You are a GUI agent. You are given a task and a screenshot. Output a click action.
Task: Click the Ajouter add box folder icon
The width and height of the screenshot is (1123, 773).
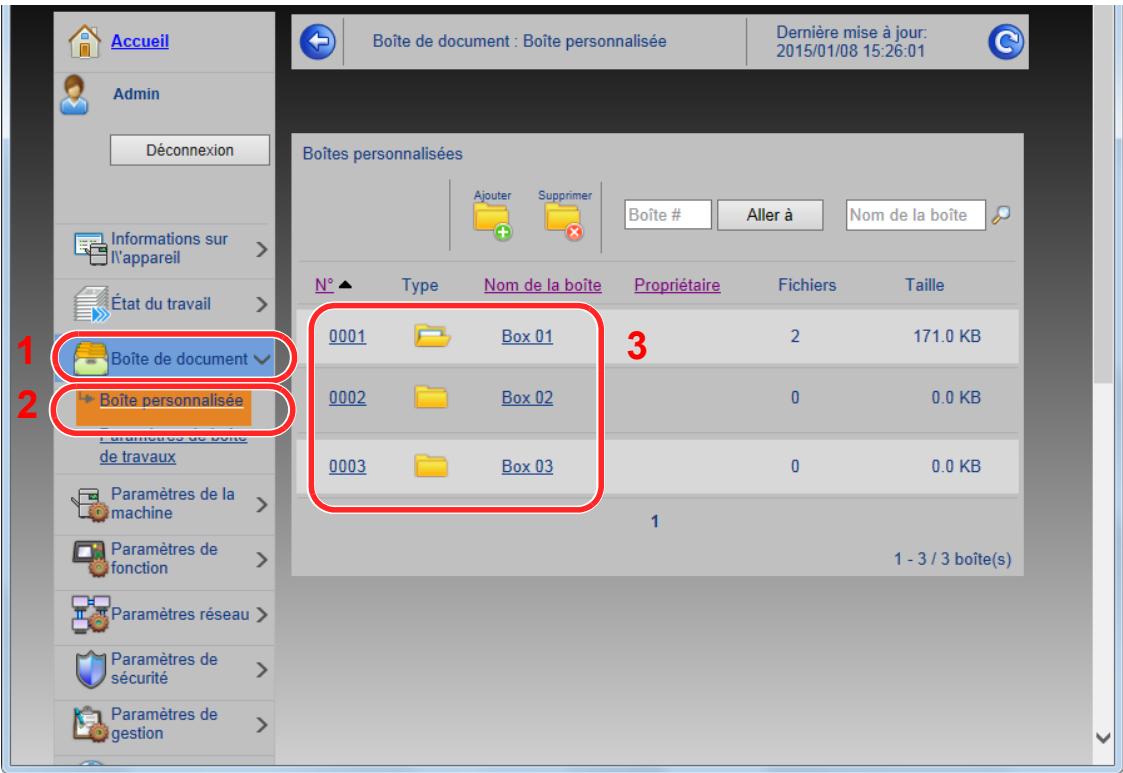pyautogui.click(x=491, y=220)
